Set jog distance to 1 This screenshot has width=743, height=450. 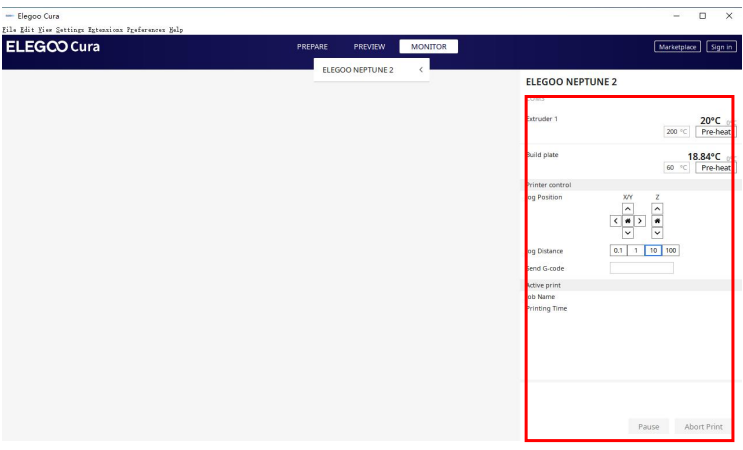(636, 251)
